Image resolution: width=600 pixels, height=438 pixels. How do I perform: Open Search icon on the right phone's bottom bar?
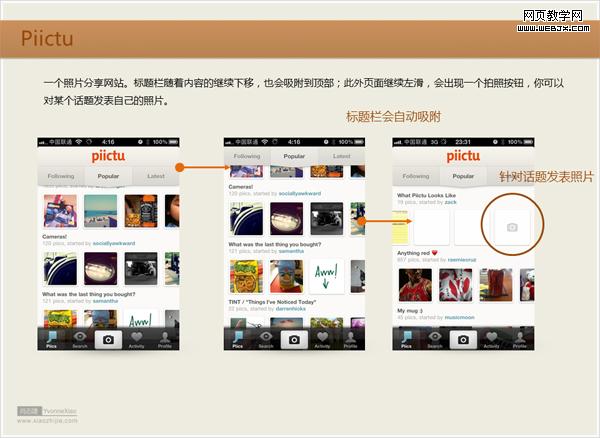435,340
